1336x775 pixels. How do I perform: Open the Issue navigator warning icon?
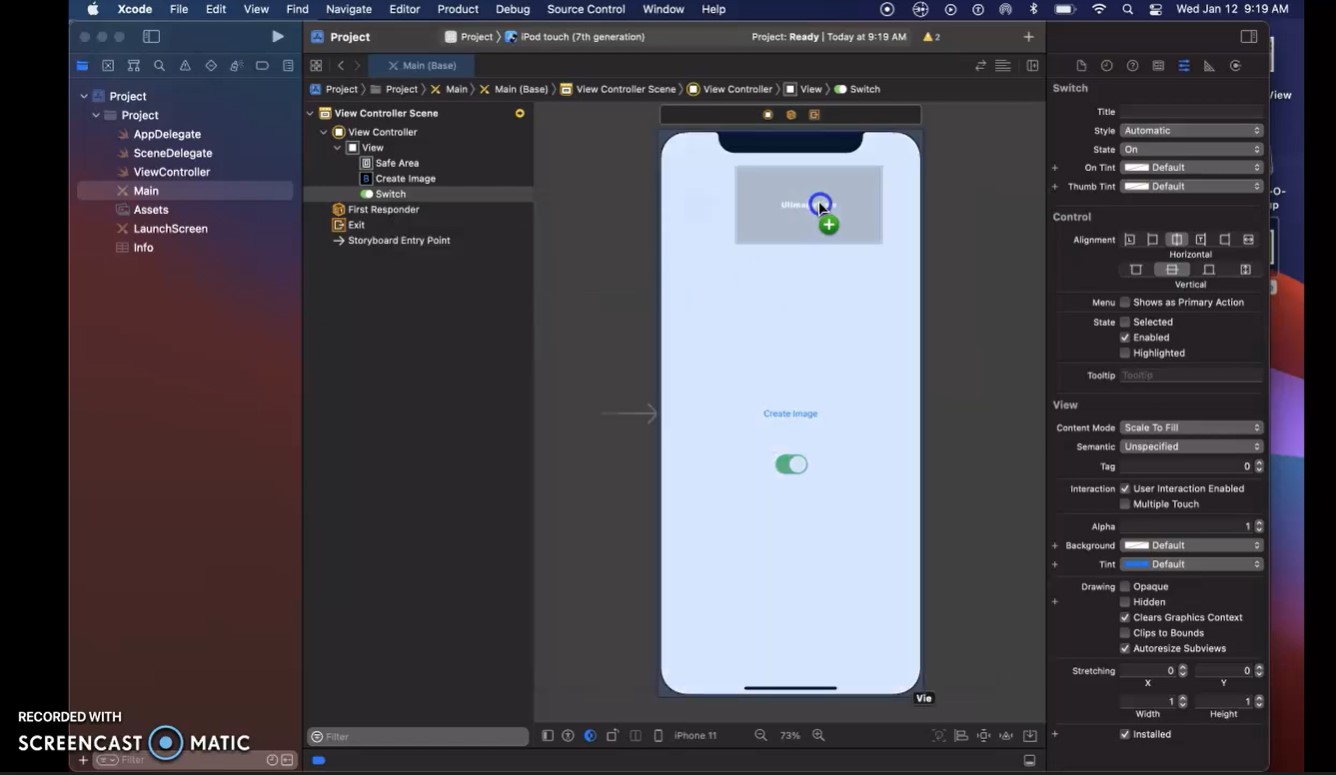coord(185,66)
